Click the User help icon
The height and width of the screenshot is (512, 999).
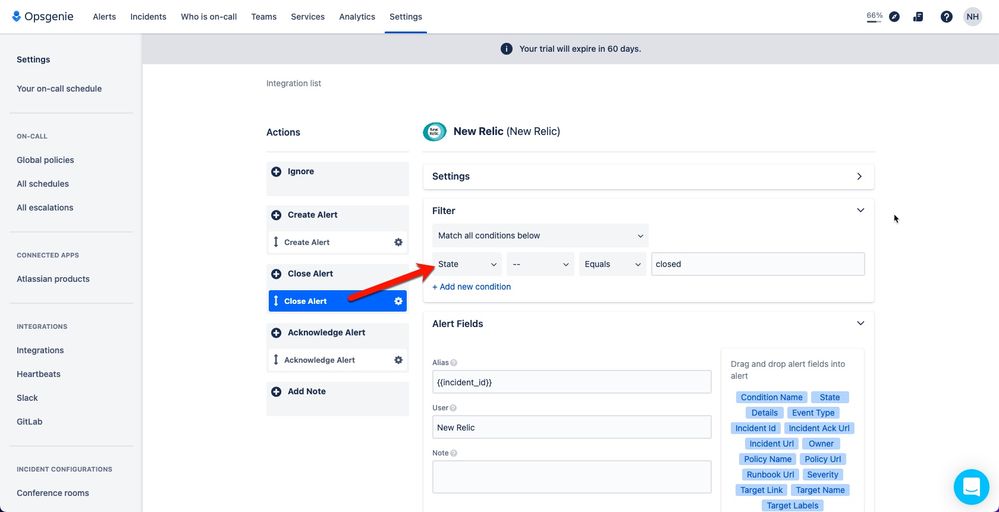point(453,408)
